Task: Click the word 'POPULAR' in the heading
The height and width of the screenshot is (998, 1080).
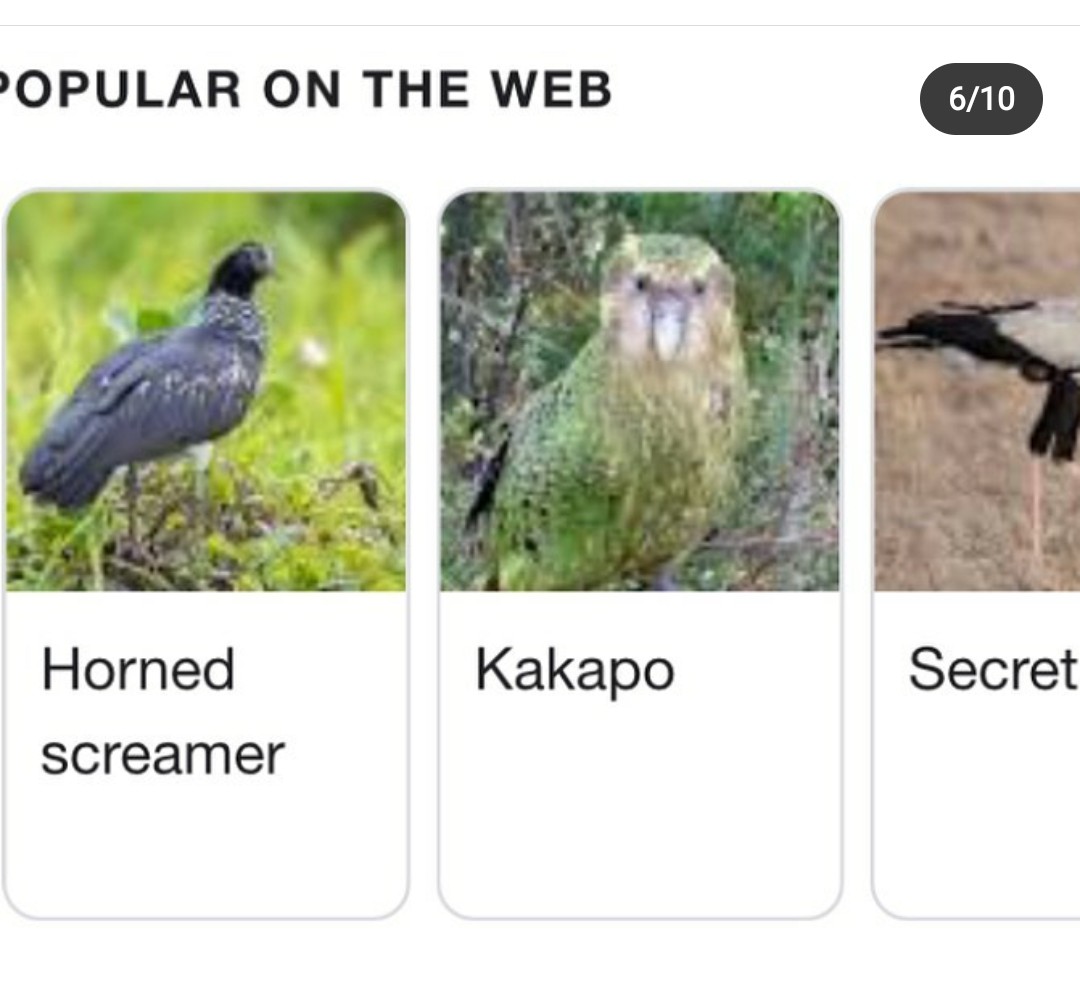Action: point(119,89)
